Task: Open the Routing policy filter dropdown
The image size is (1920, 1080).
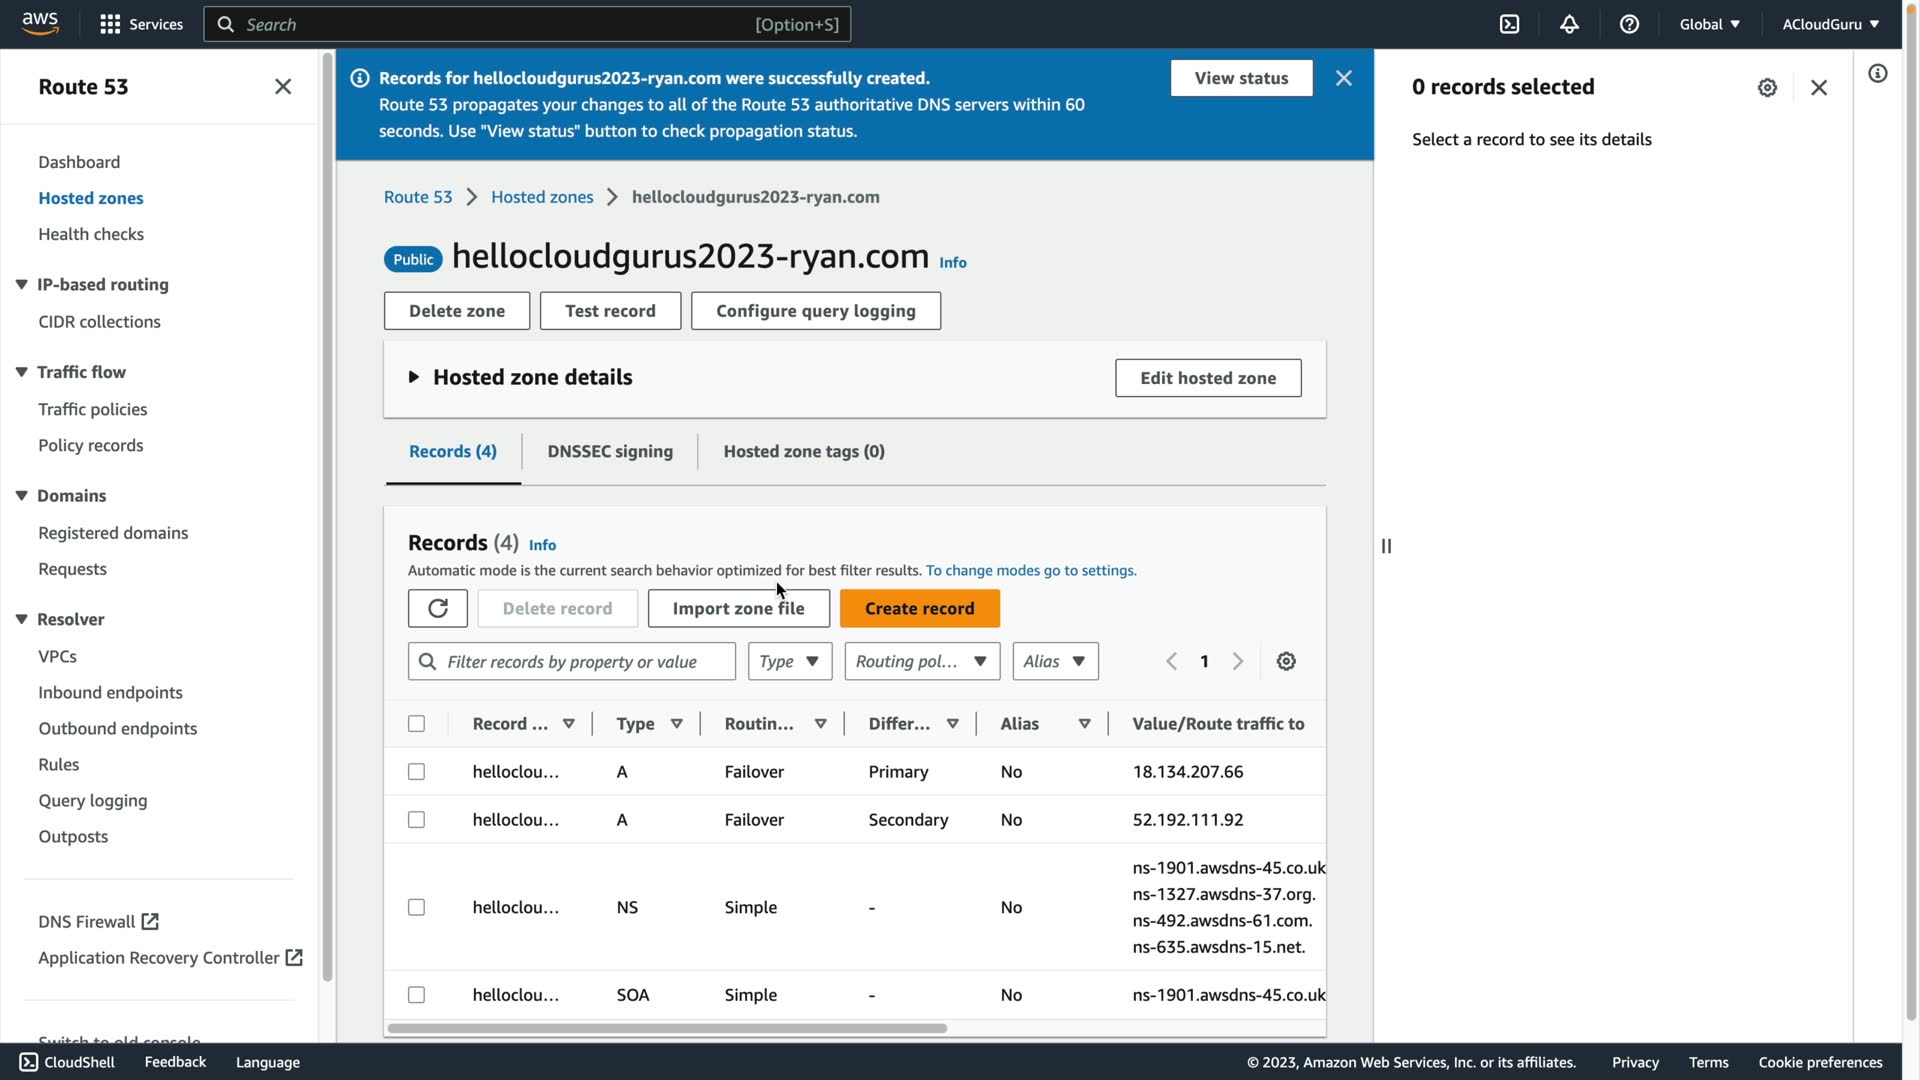Action: (x=921, y=661)
